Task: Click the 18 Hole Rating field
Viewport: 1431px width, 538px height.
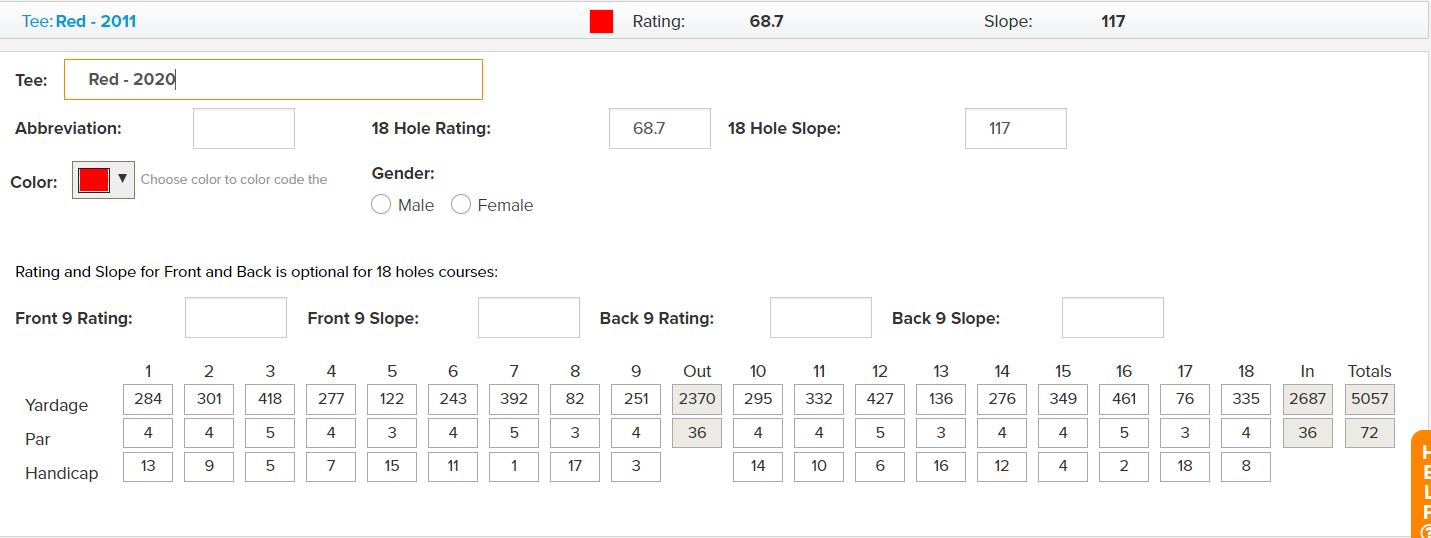Action: coord(660,128)
